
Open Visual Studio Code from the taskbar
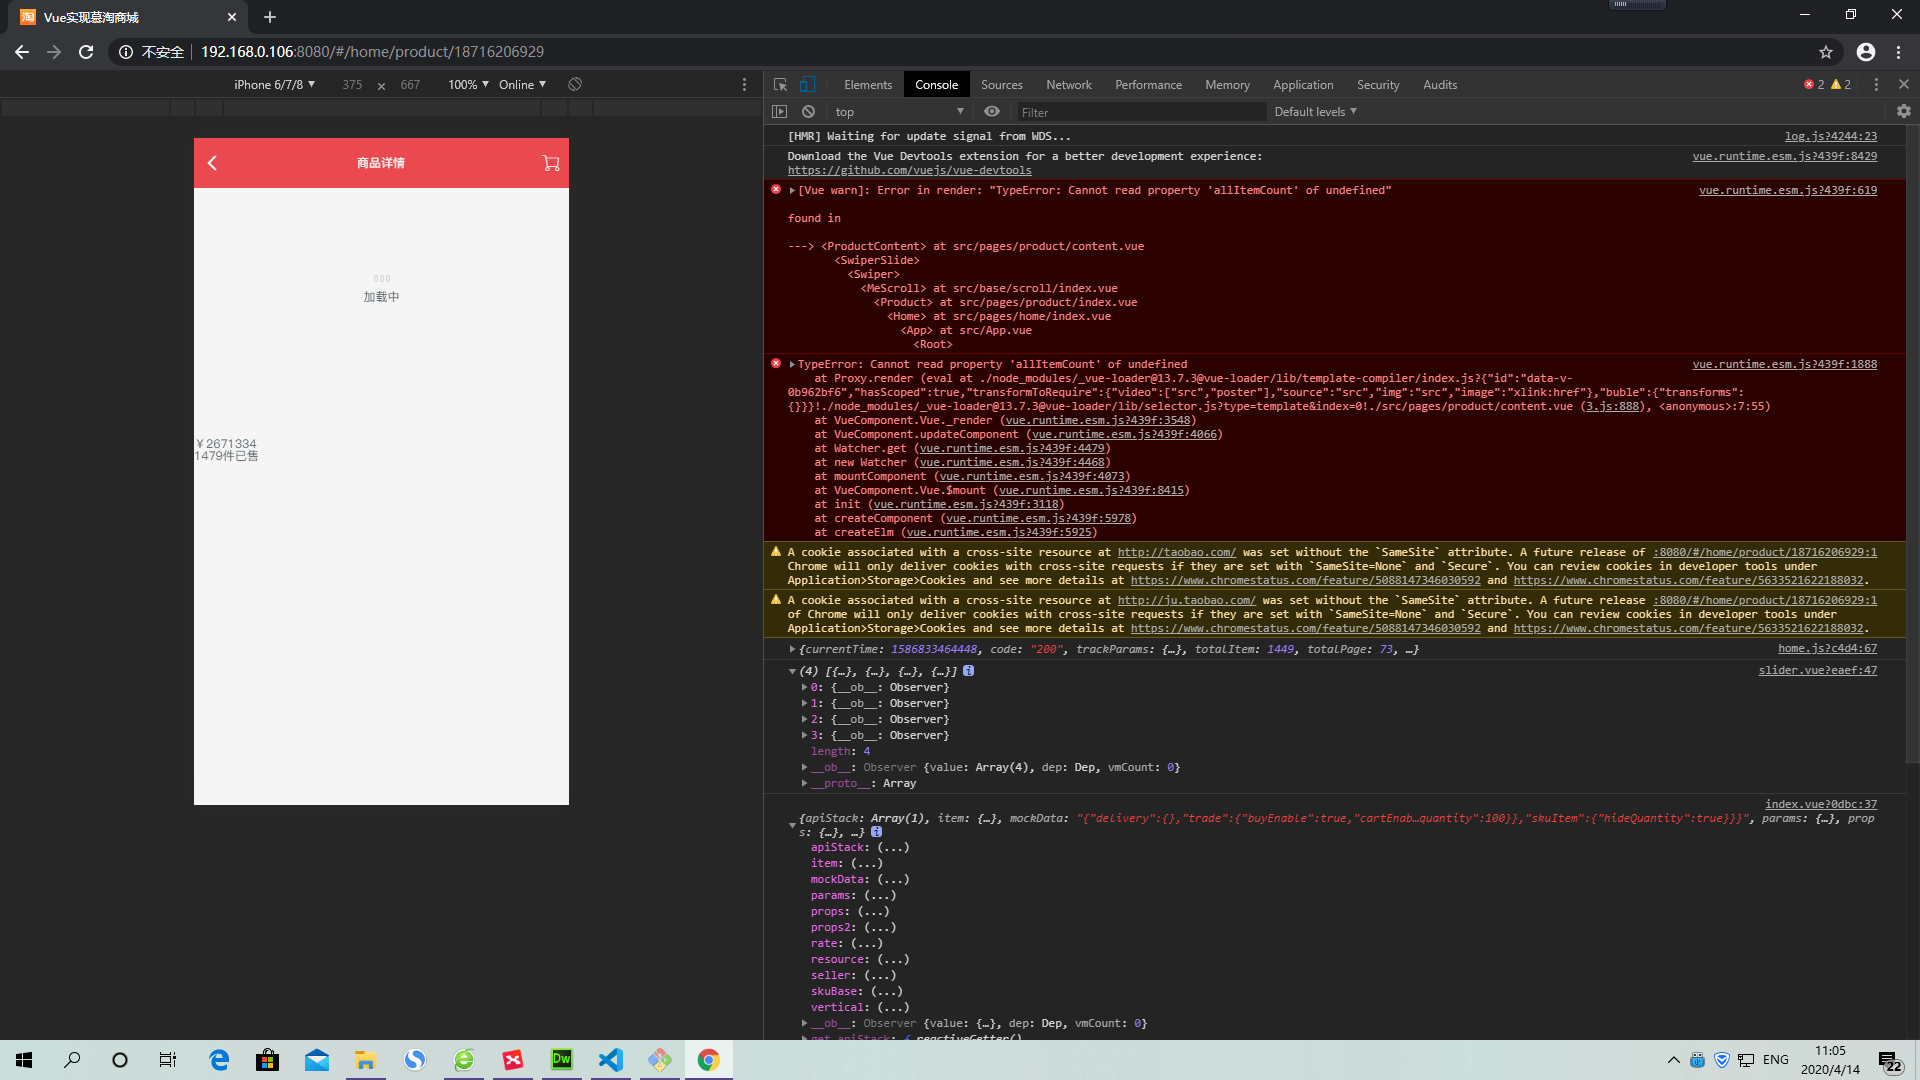(x=611, y=1060)
